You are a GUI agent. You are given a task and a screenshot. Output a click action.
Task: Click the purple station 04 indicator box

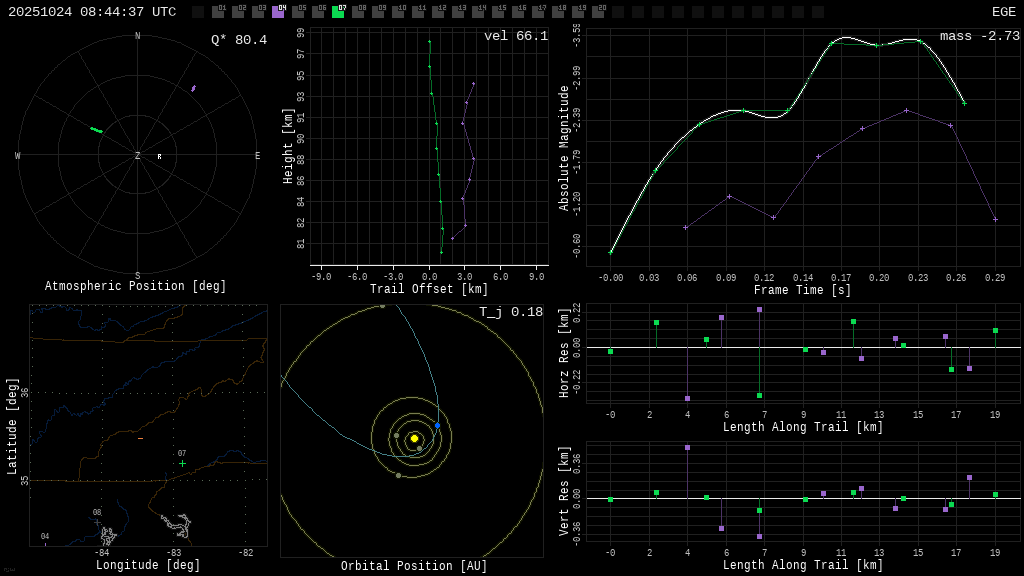[x=278, y=12]
